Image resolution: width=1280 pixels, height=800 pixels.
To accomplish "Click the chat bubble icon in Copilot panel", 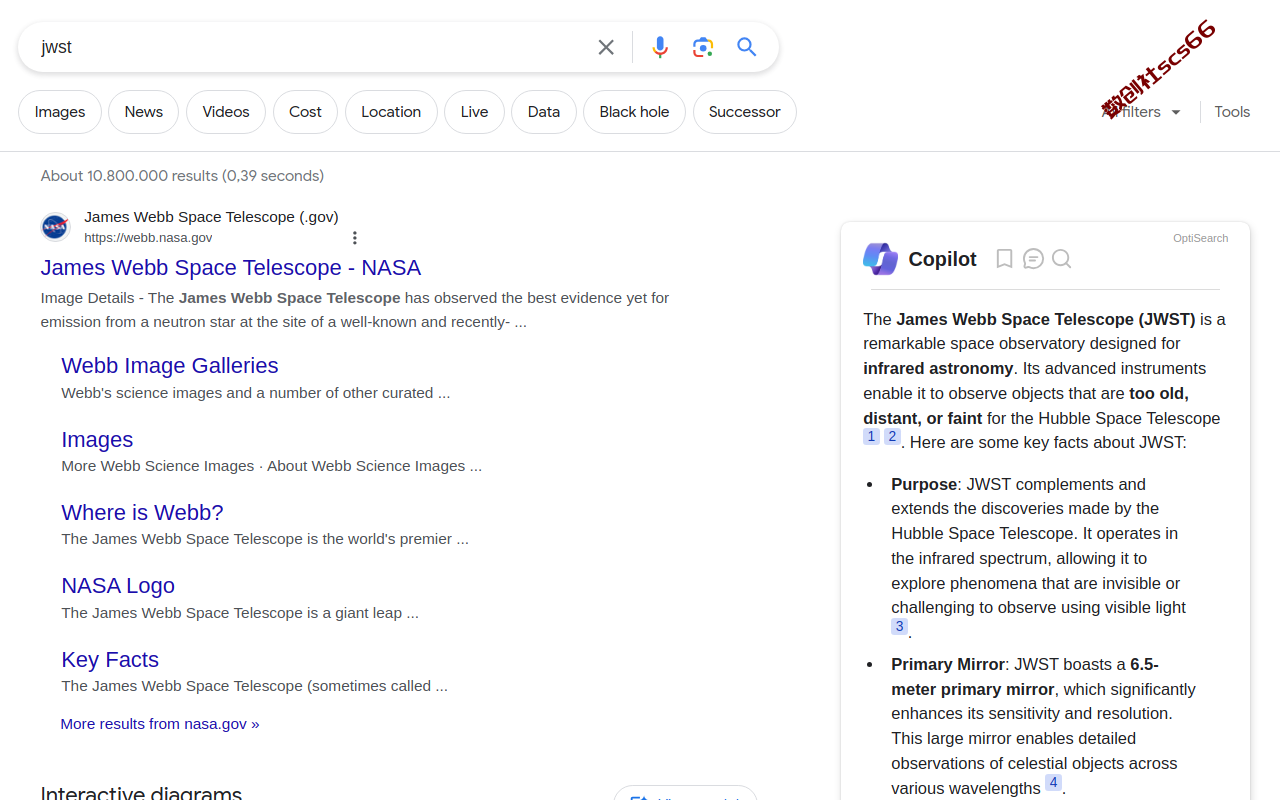I will [x=1033, y=259].
